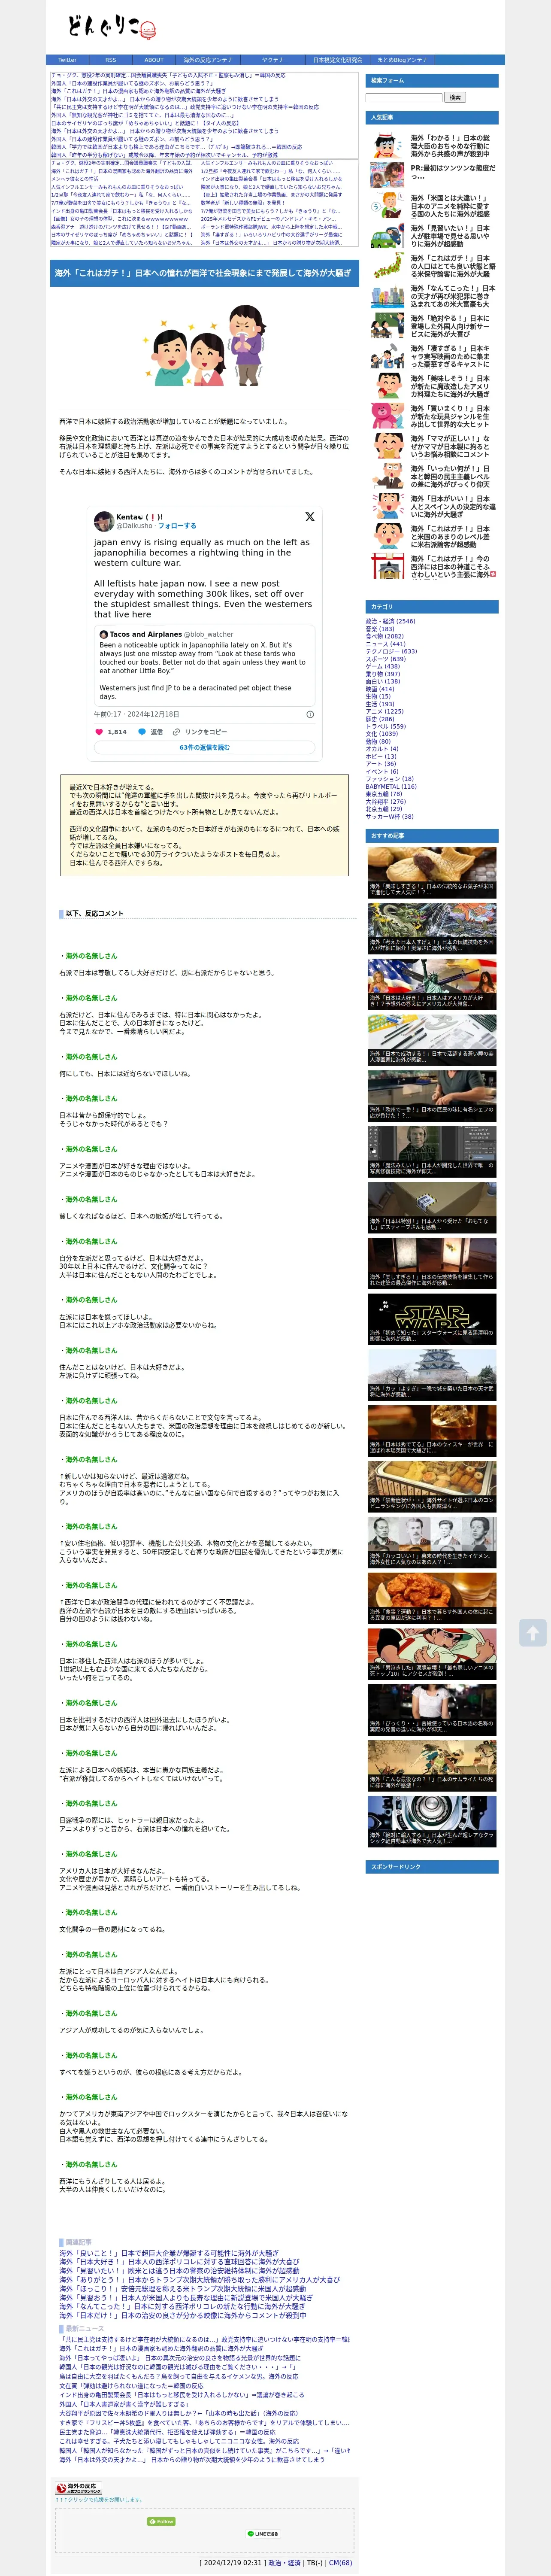Open the Twitter nav tab
This screenshot has height=2576, width=551.
(67, 60)
